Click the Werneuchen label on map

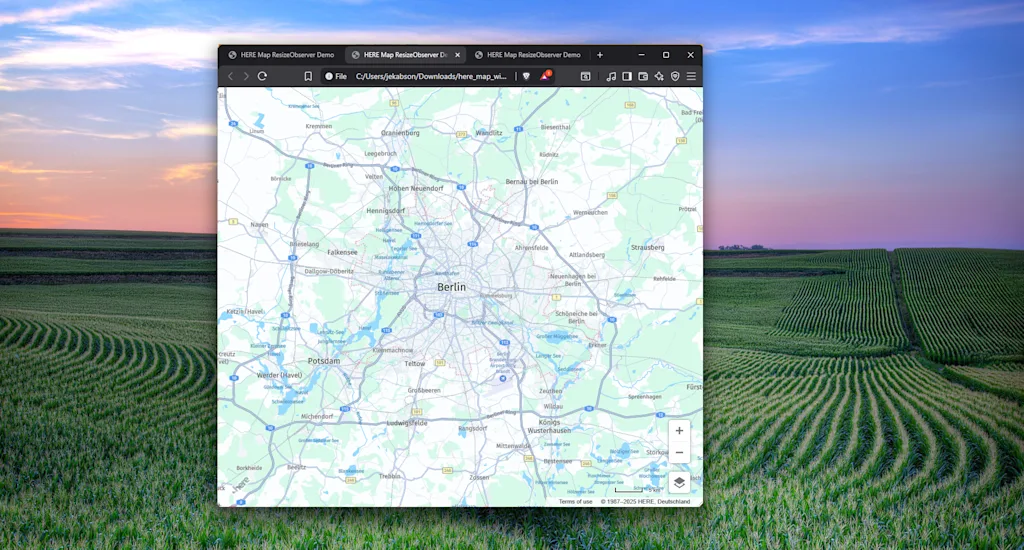click(590, 212)
